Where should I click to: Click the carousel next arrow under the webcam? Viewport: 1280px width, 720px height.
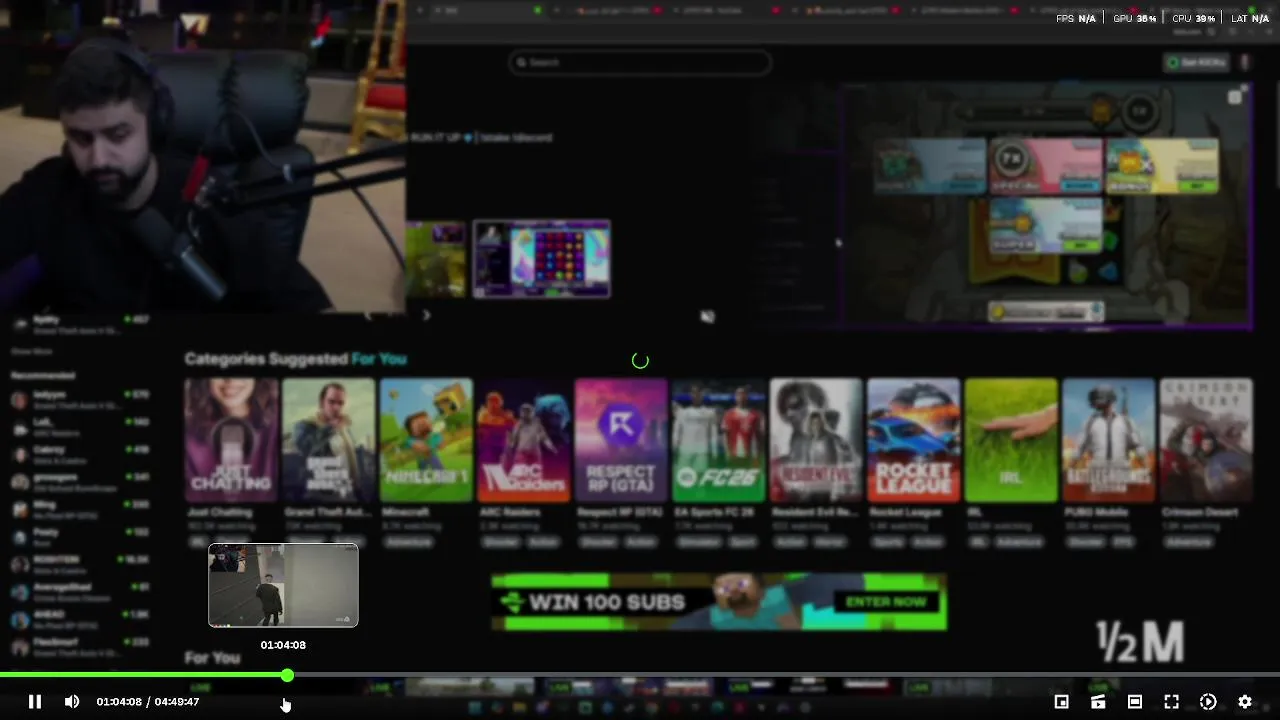pyautogui.click(x=426, y=315)
